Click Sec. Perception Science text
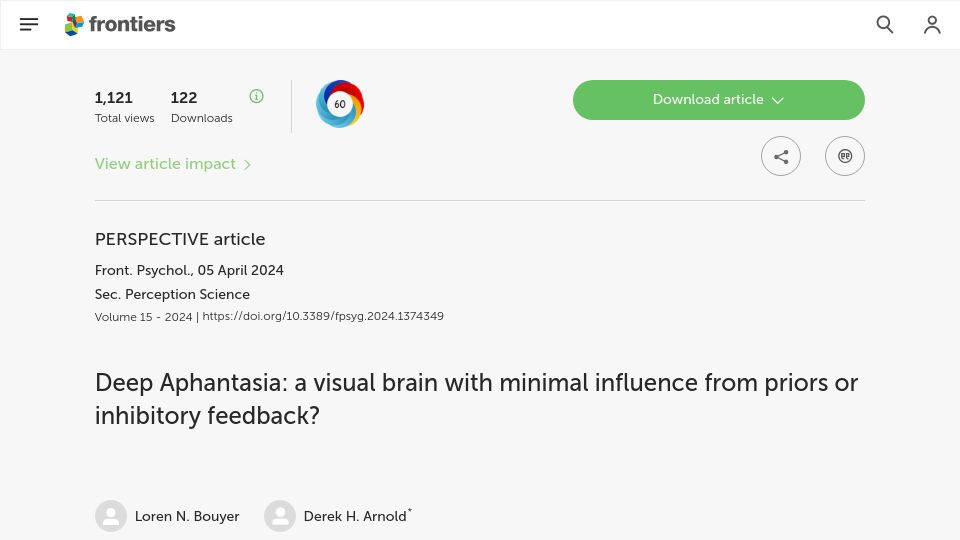Image resolution: width=960 pixels, height=540 pixels. tap(172, 294)
